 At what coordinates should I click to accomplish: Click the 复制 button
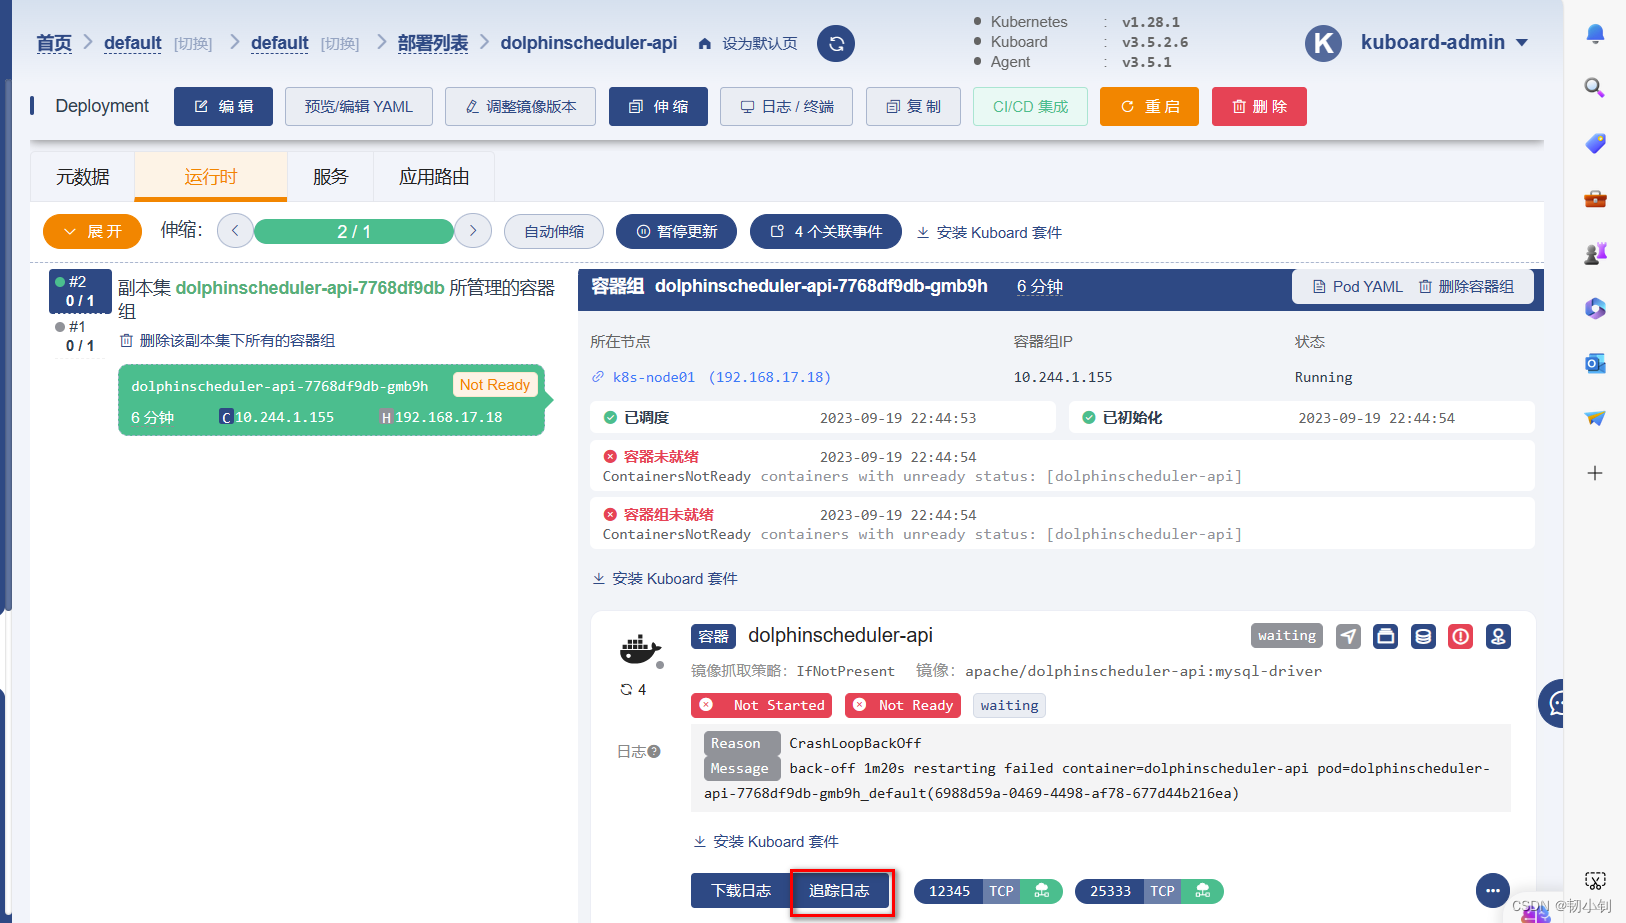913,106
